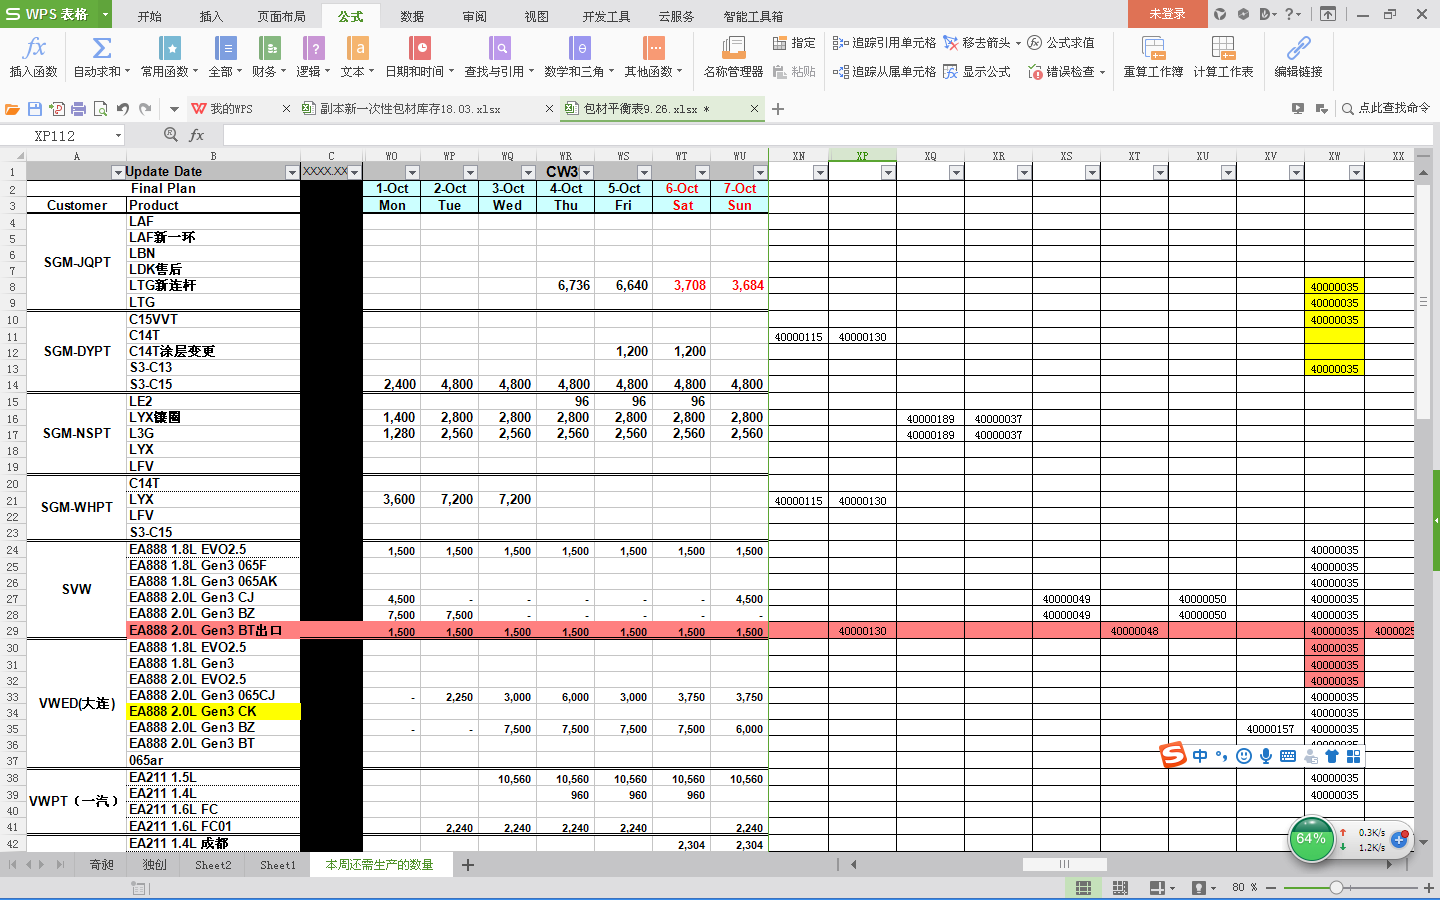Image resolution: width=1440 pixels, height=900 pixels.
Task: Click the horizontal scrollbar thumb
Action: [x=1064, y=864]
